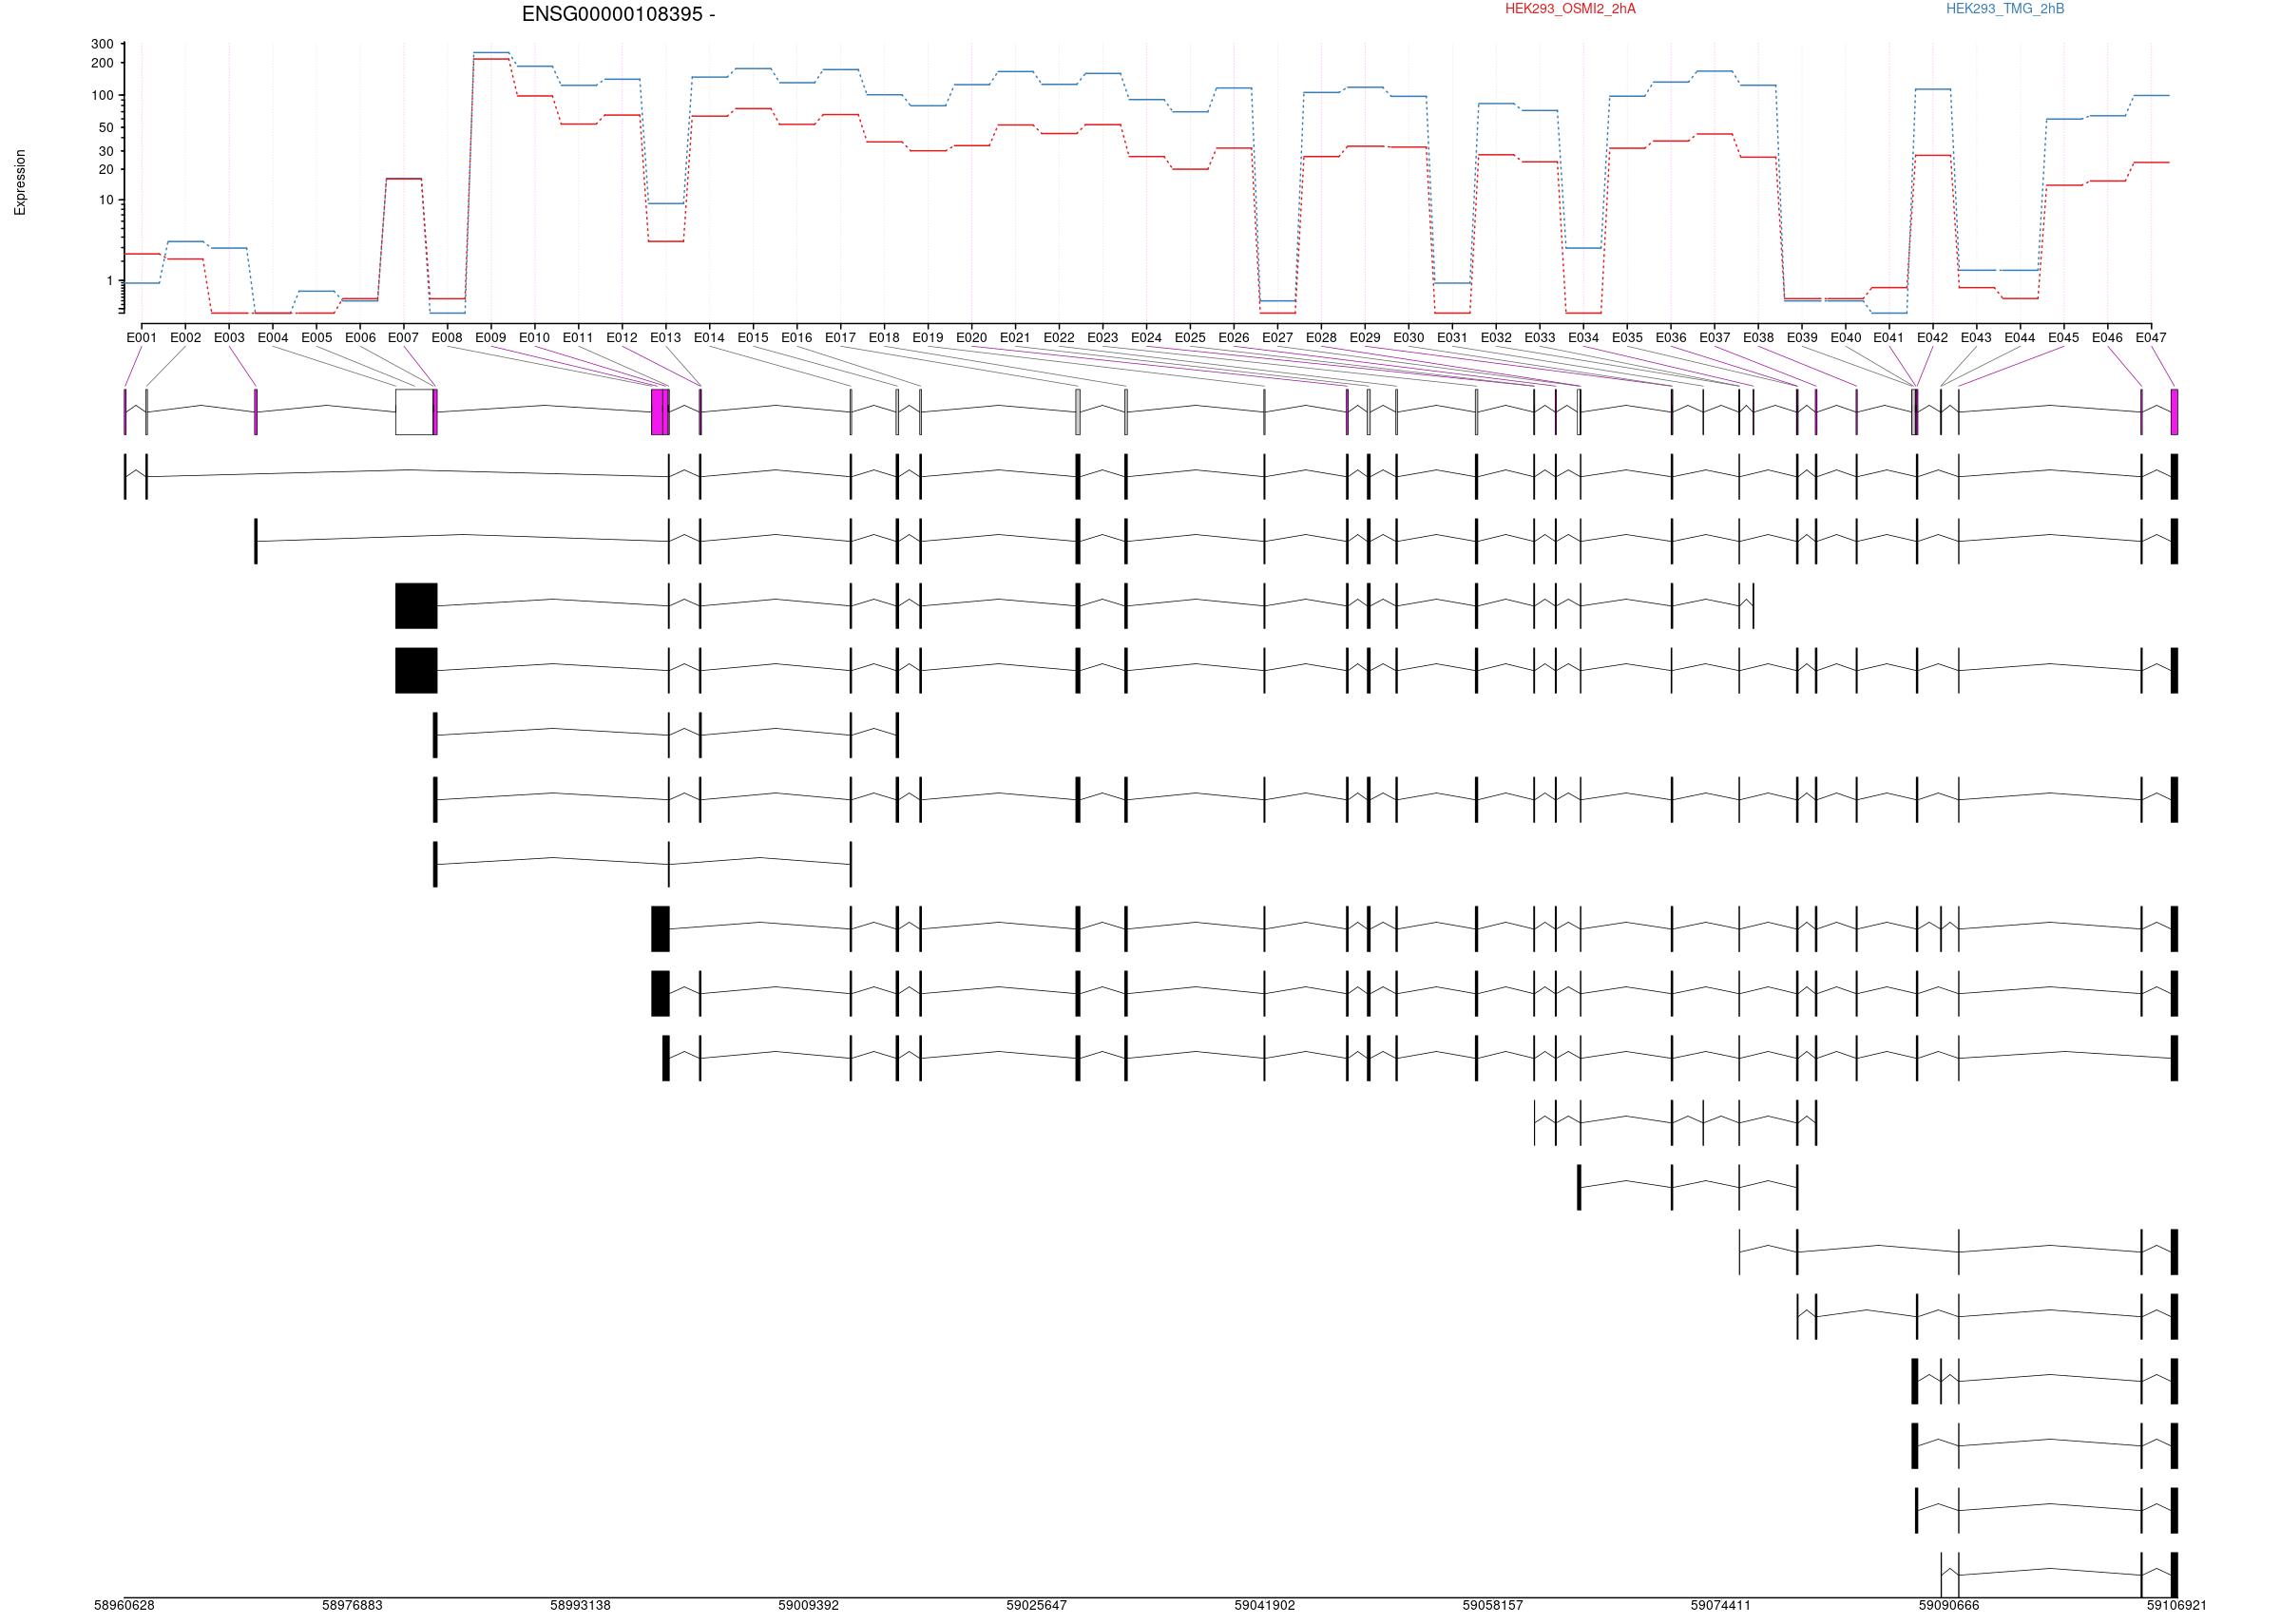Click genomic coordinate 59025647
This screenshot has height=1624, width=2281.
click(x=1036, y=1605)
